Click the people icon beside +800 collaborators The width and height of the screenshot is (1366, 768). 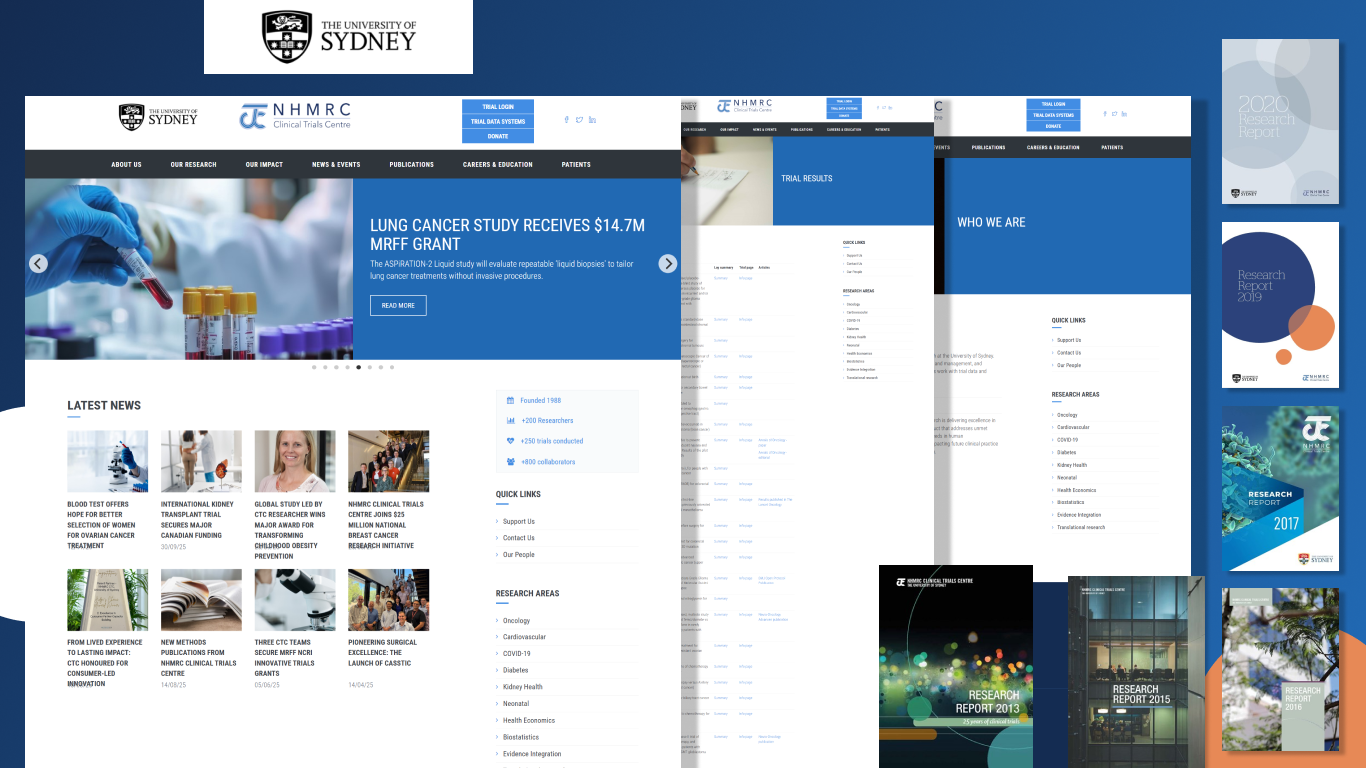click(x=511, y=462)
